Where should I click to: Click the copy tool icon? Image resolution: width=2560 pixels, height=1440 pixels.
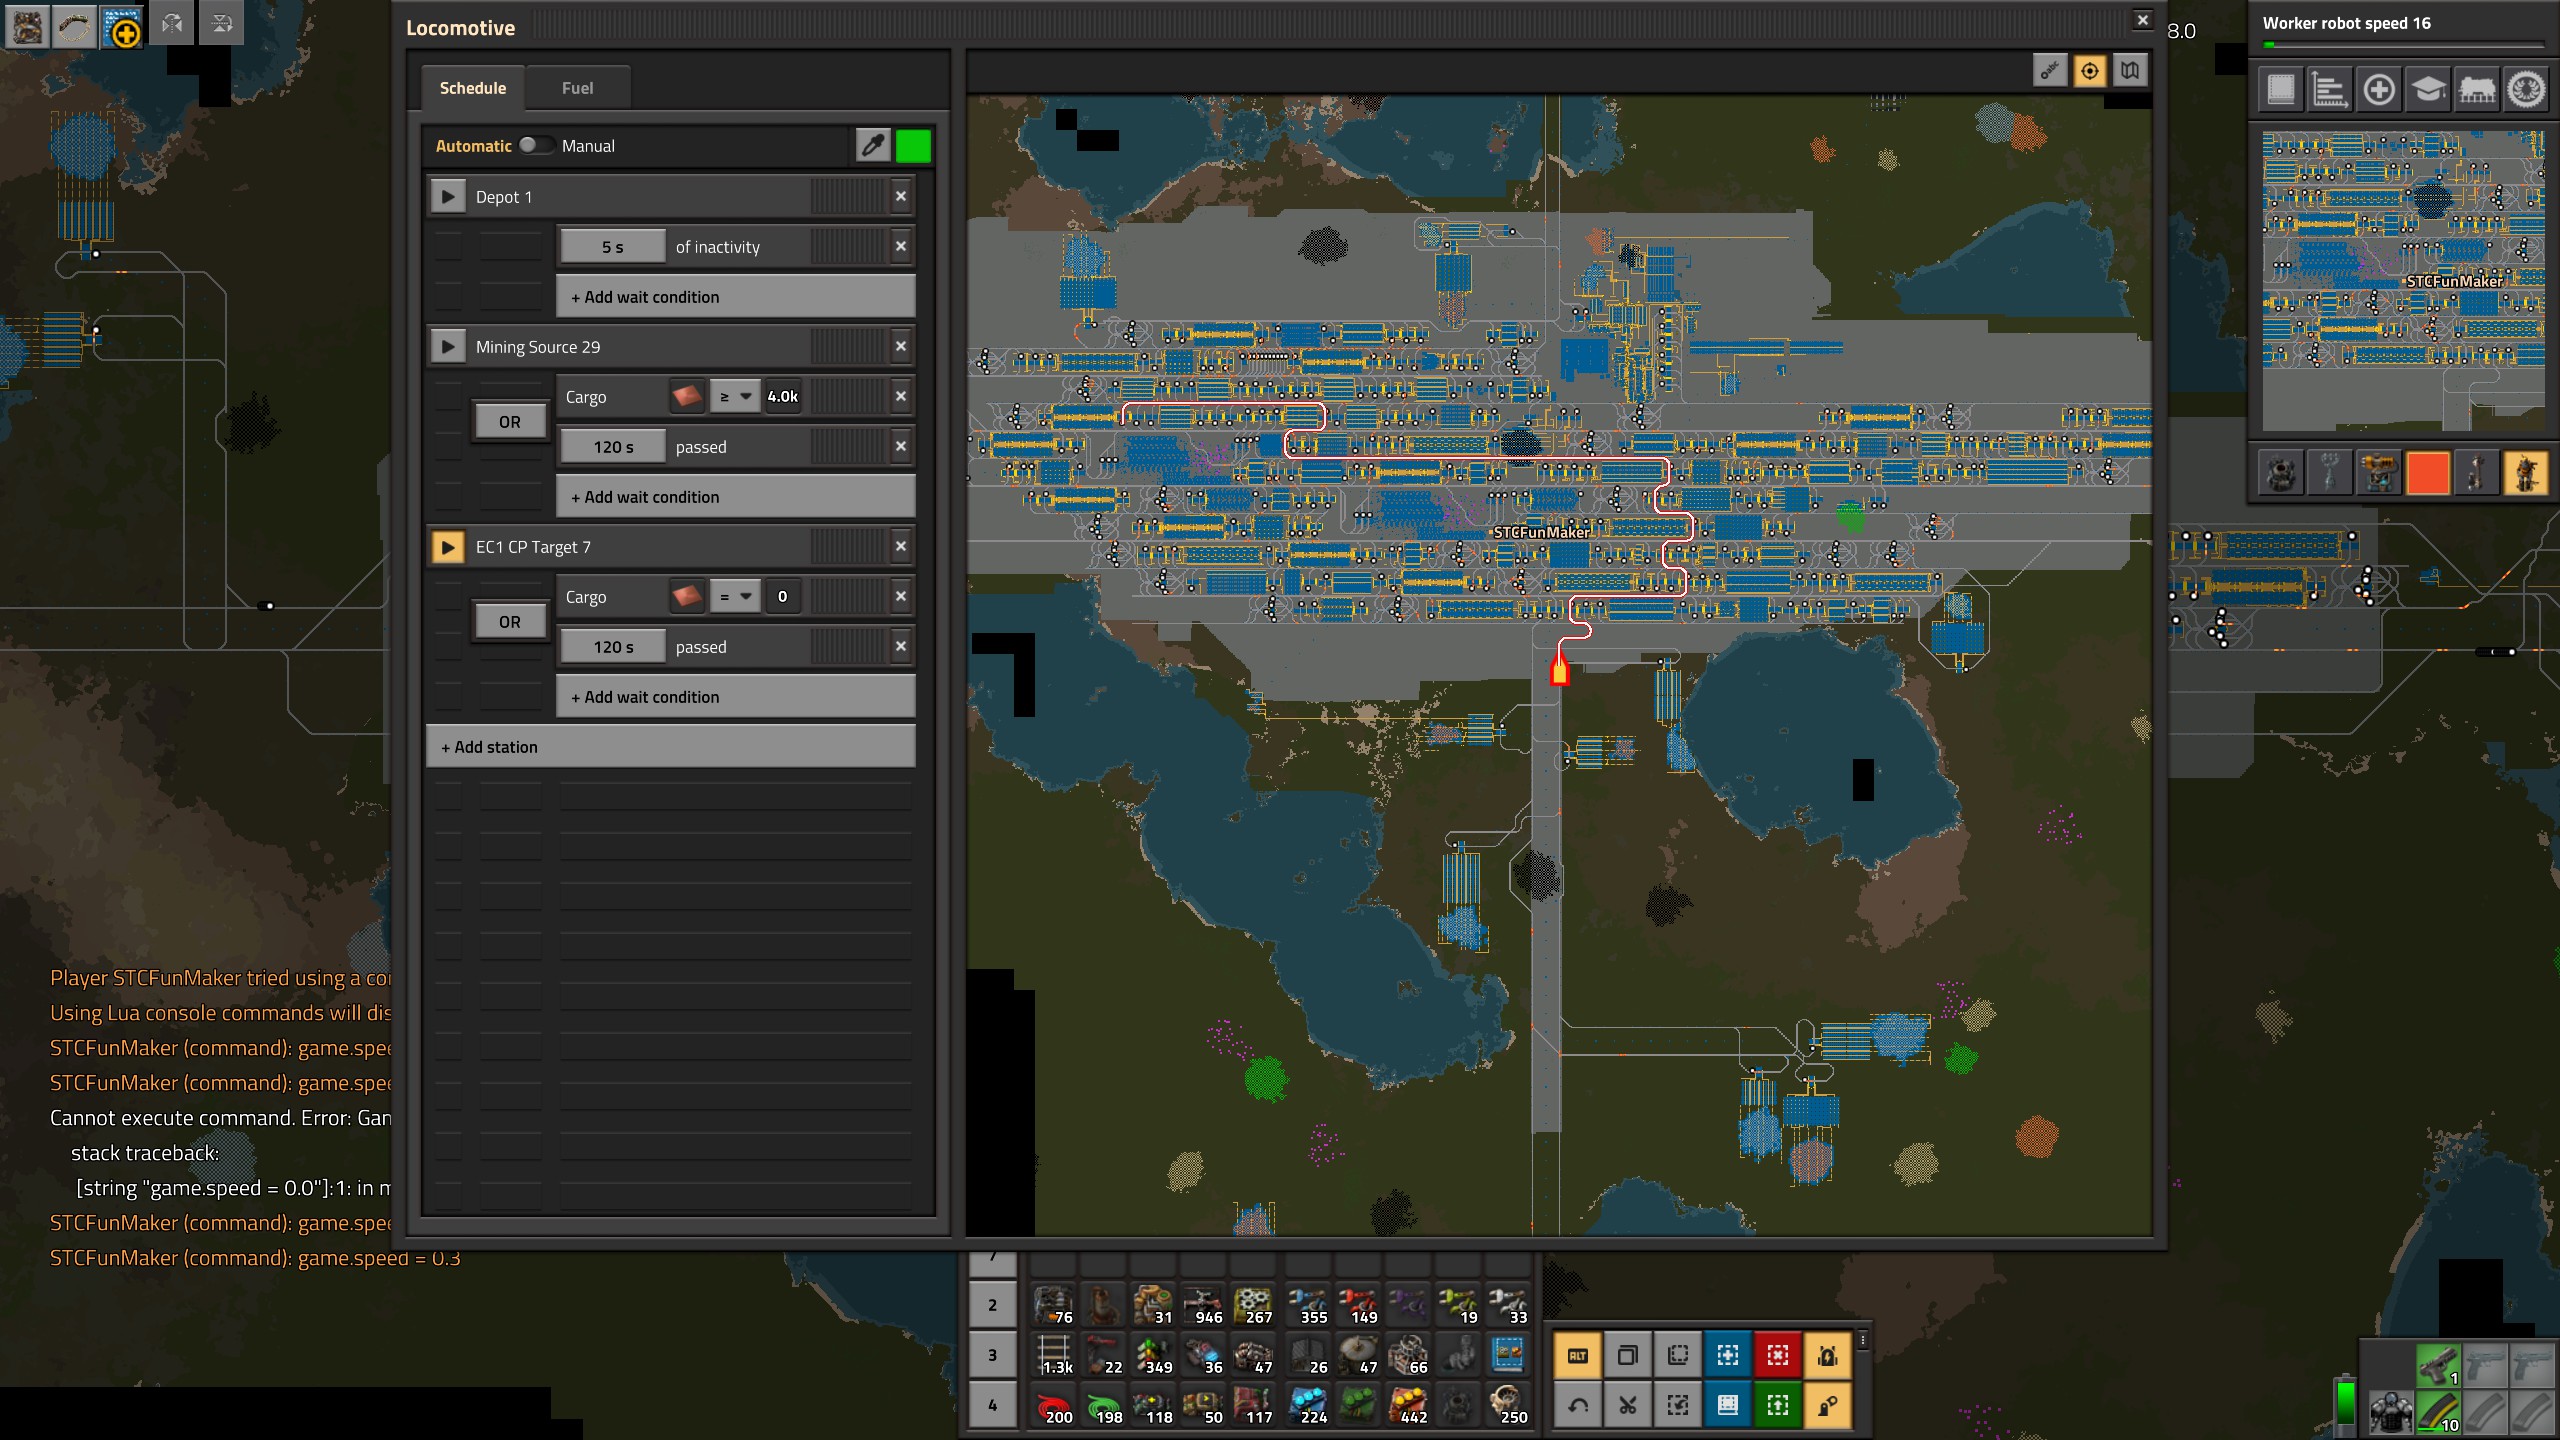click(x=1628, y=1356)
